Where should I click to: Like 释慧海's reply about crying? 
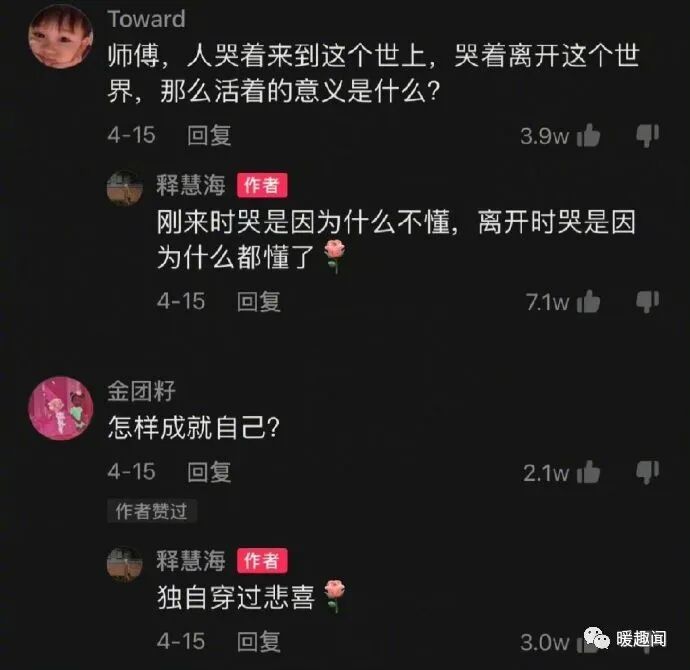pyautogui.click(x=588, y=301)
